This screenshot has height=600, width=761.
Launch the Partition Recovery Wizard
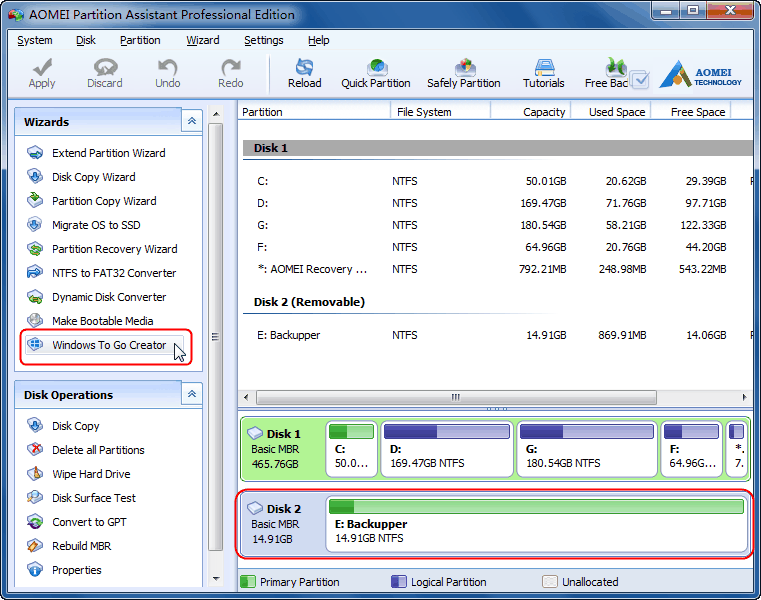[x=115, y=249]
